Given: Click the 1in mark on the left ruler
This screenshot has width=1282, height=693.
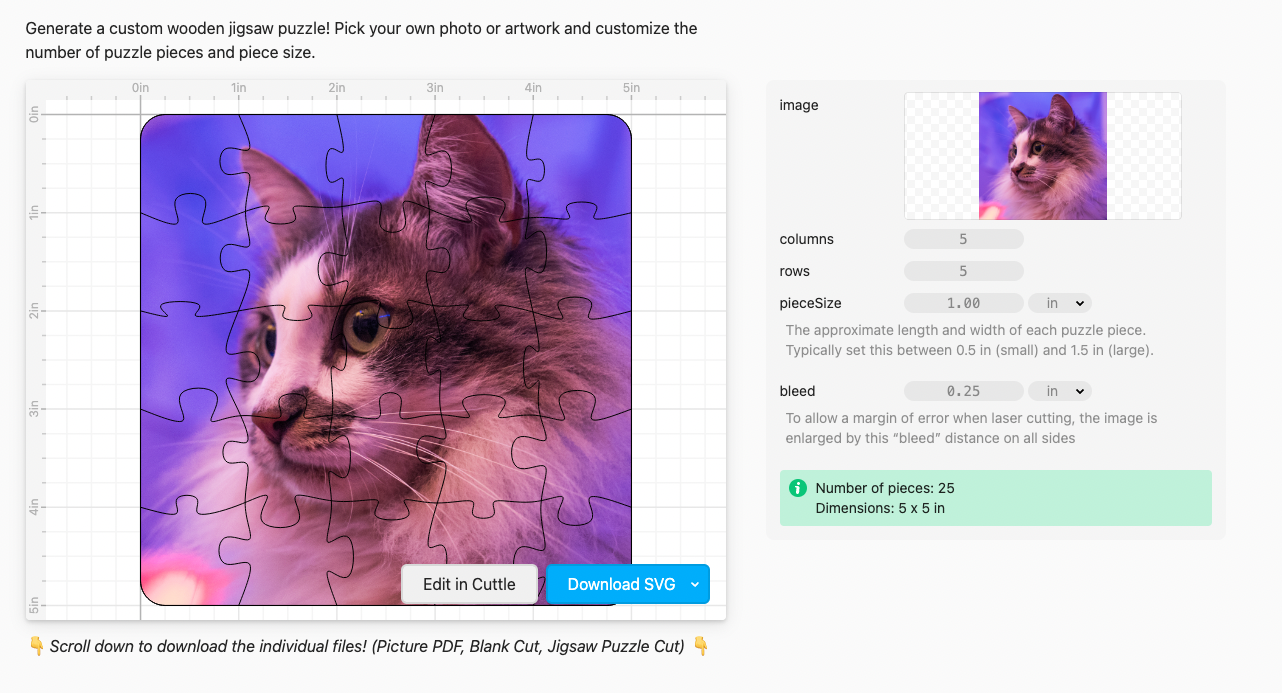Looking at the screenshot, I should (35, 212).
